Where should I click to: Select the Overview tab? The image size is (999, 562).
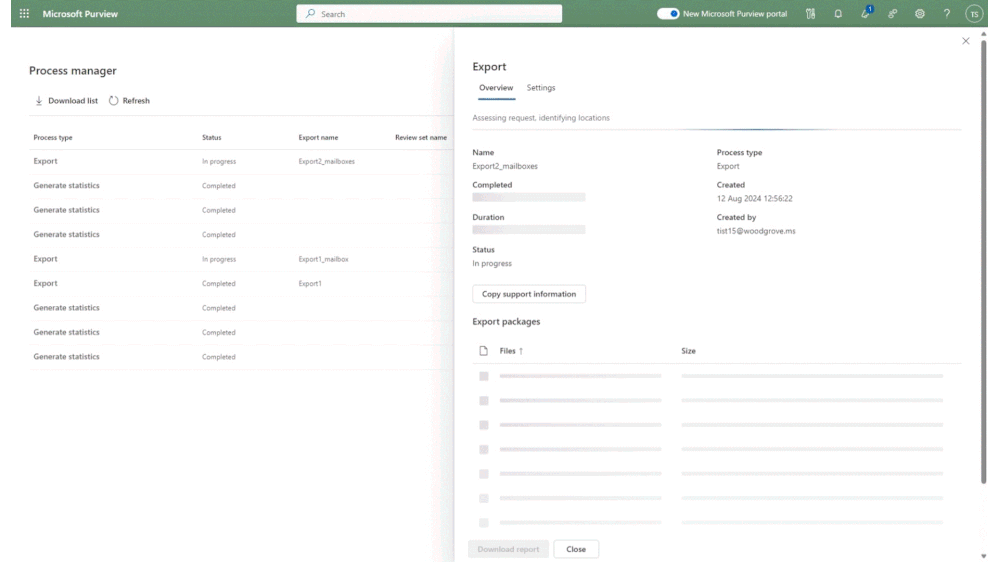point(496,88)
